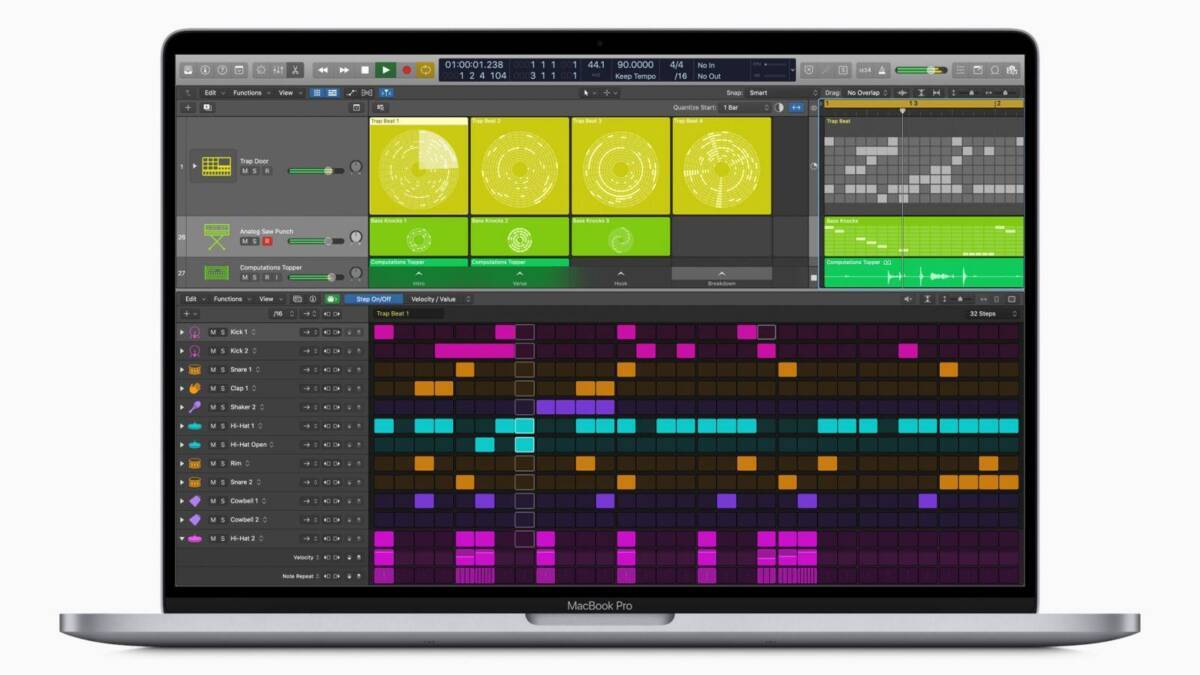
Task: Toggle the Flex button
Action: point(368,93)
